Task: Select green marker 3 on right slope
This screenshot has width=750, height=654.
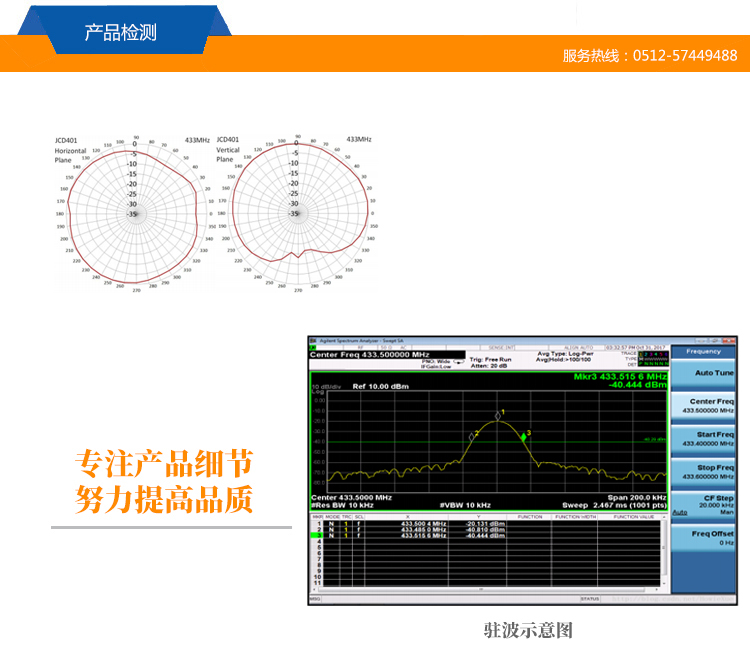Action: tap(524, 436)
